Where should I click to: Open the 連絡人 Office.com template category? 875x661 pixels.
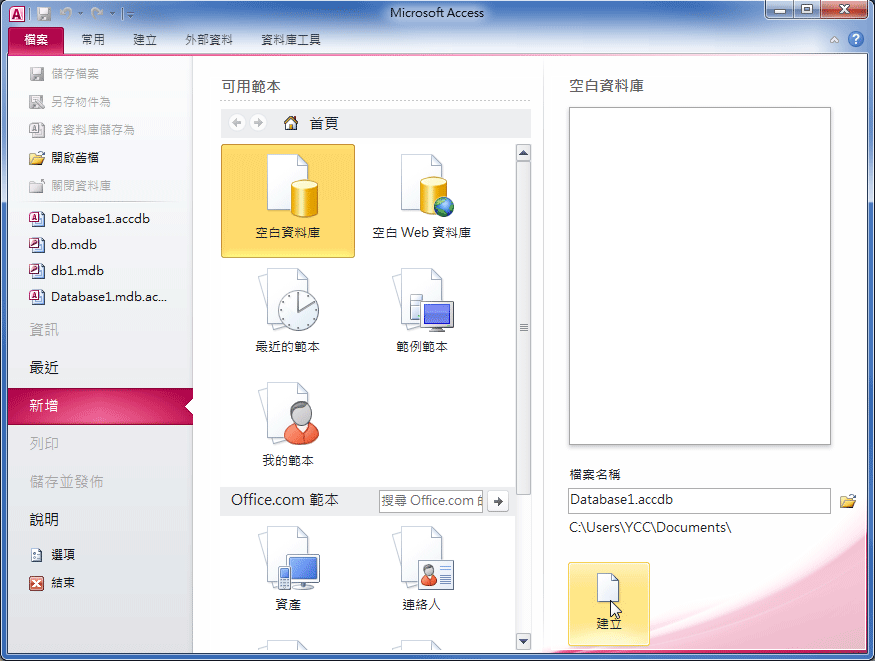pos(422,569)
